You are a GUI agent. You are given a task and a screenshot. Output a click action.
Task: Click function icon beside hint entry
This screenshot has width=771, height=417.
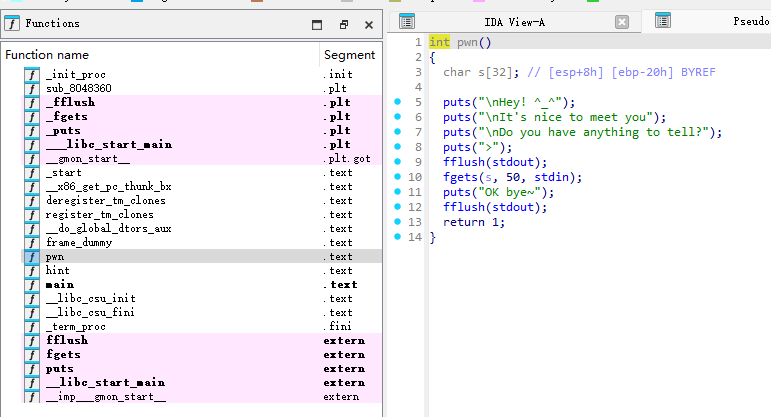pos(31,271)
